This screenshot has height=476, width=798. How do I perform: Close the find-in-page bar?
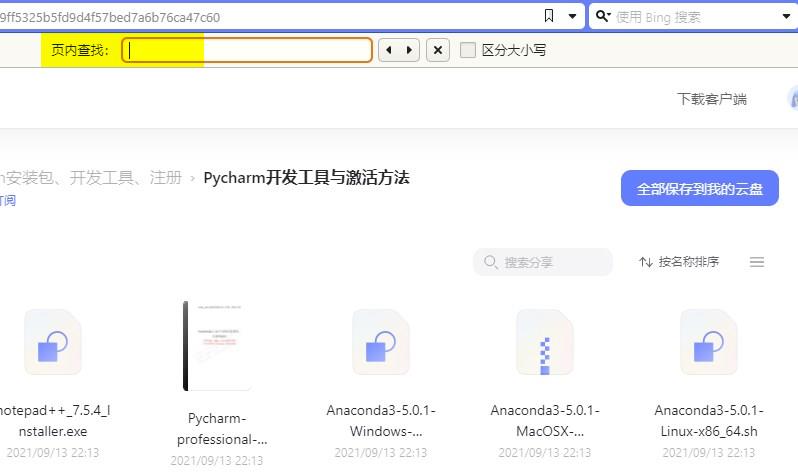(438, 50)
